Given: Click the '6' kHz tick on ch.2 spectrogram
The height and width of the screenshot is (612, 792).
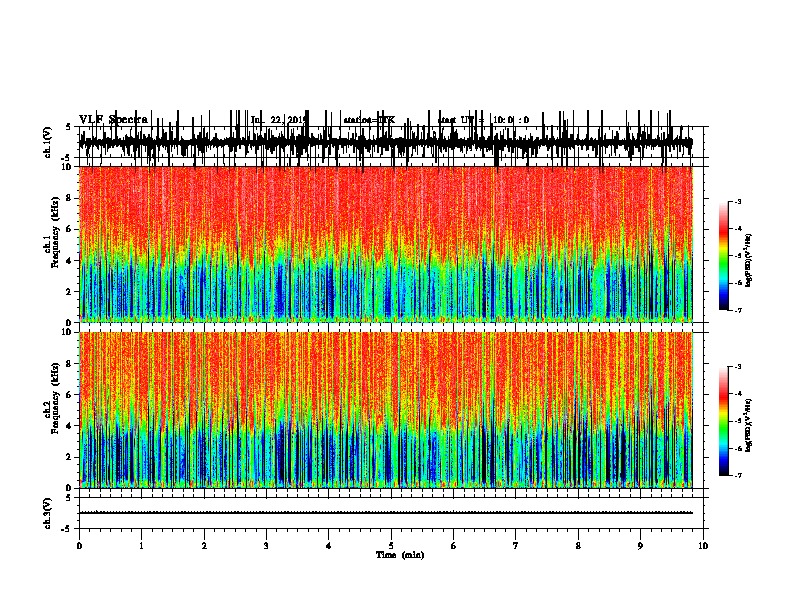Looking at the screenshot, I should [x=69, y=395].
